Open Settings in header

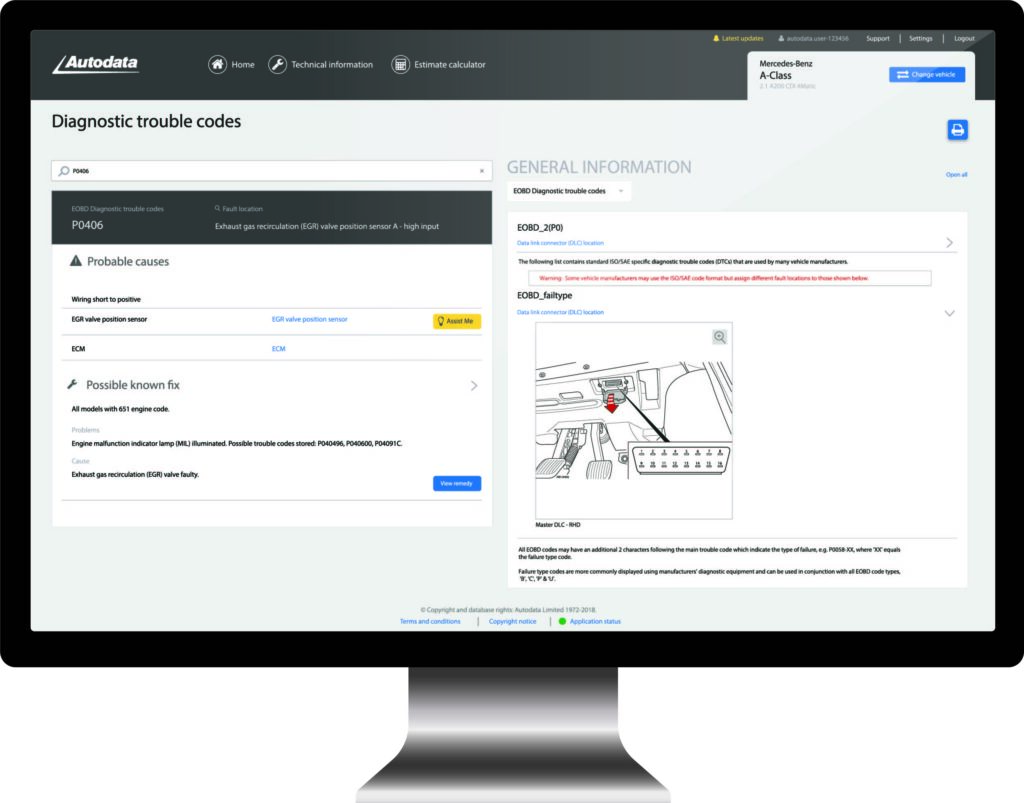pyautogui.click(x=921, y=39)
